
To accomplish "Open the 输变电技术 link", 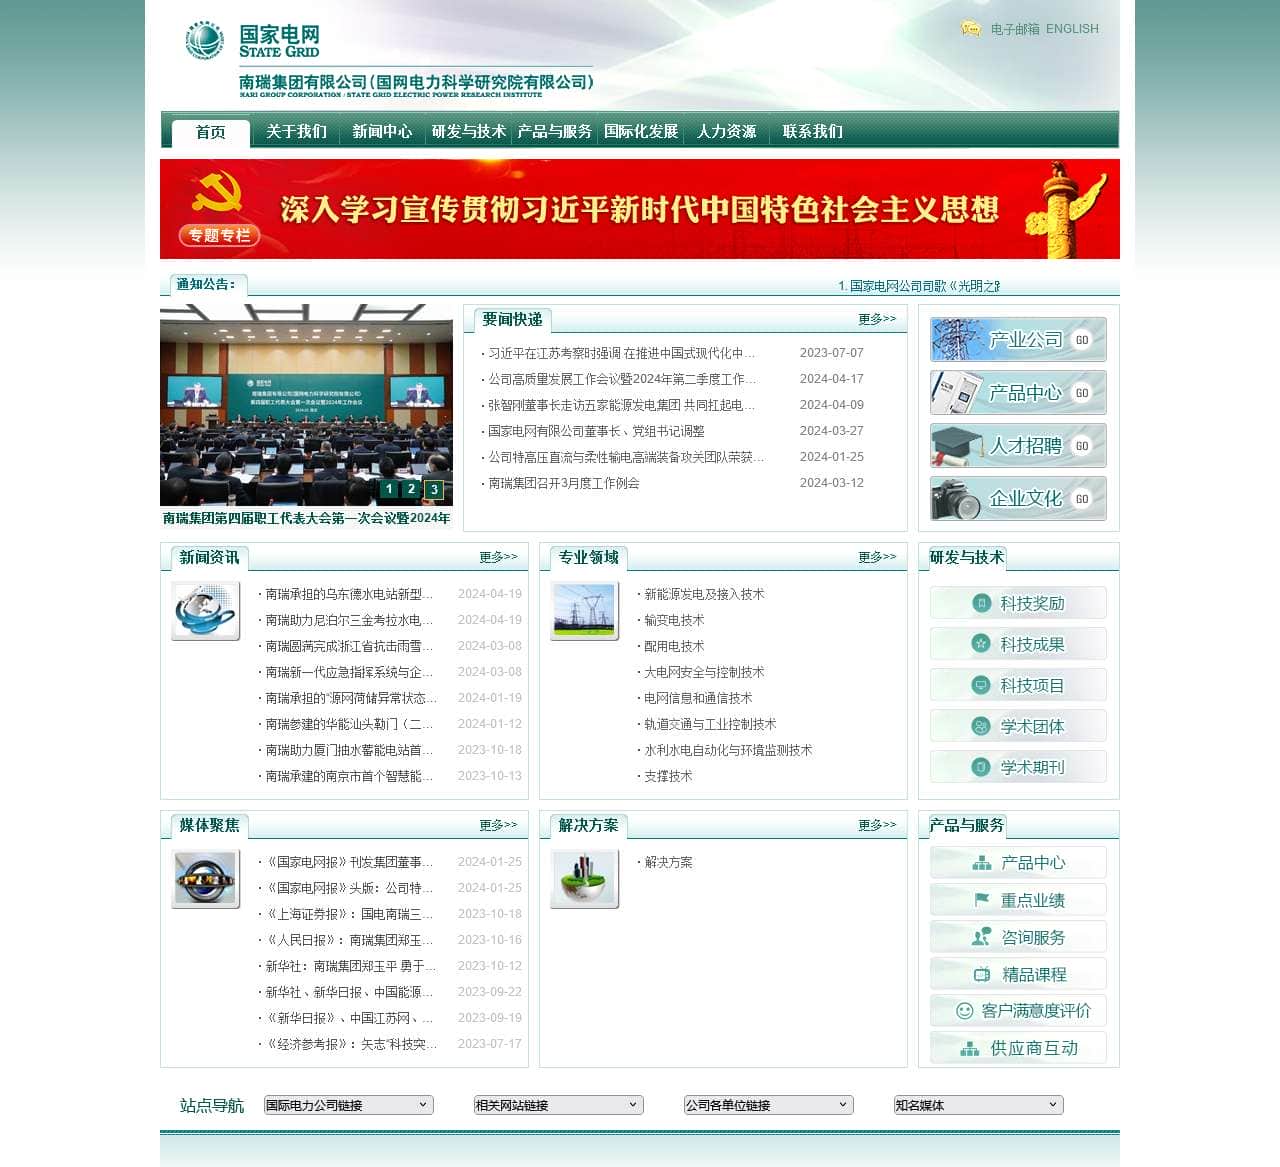I will coord(674,620).
